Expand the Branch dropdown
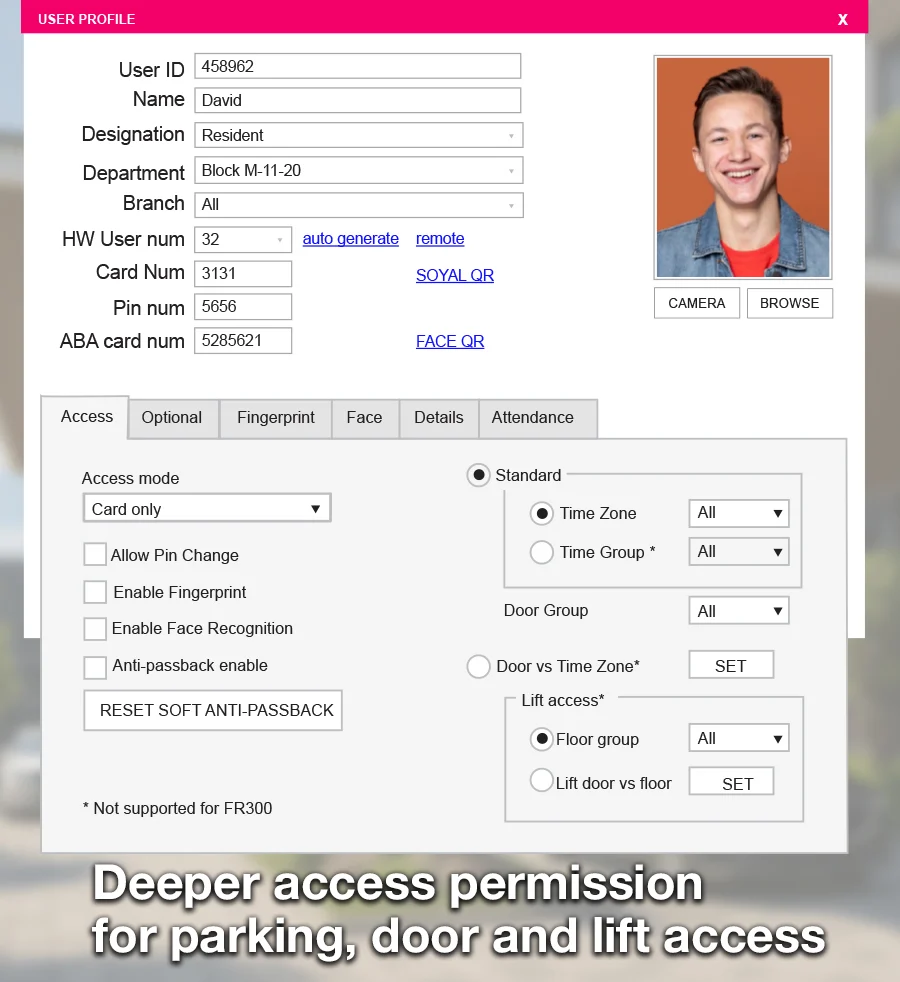This screenshot has width=900, height=982. point(358,205)
